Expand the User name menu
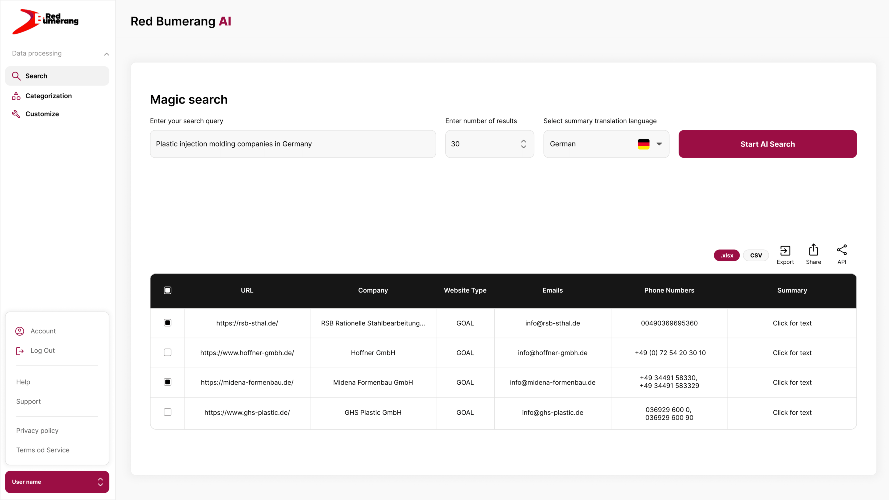 click(x=57, y=482)
